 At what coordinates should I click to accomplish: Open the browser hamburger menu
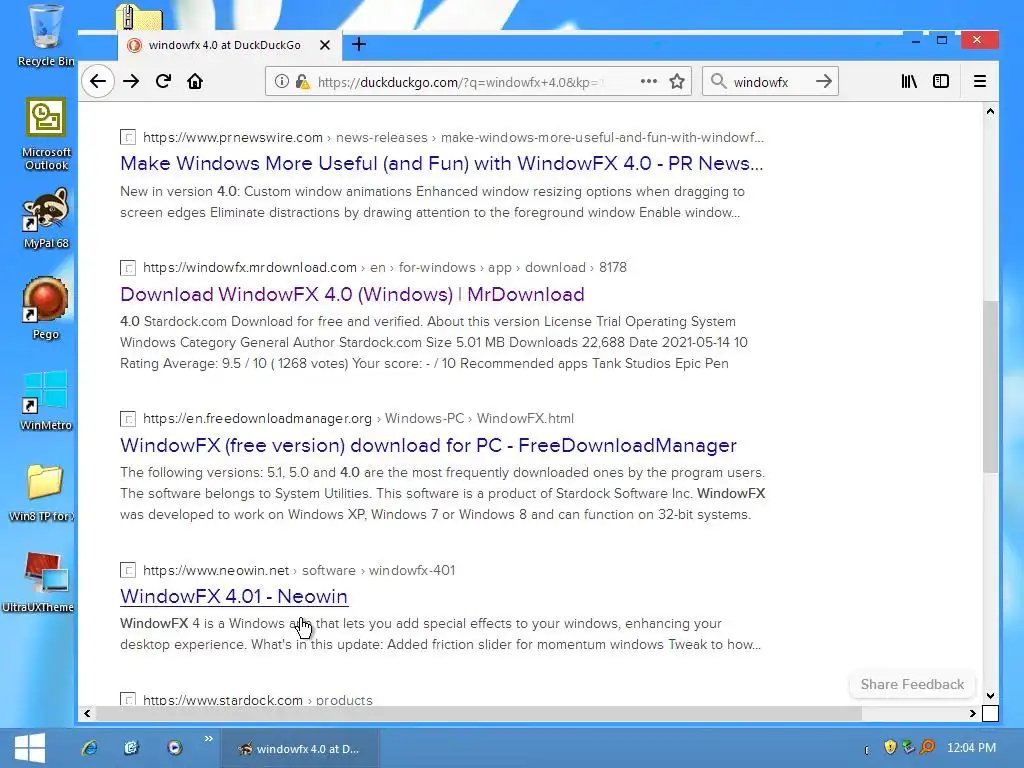(980, 82)
